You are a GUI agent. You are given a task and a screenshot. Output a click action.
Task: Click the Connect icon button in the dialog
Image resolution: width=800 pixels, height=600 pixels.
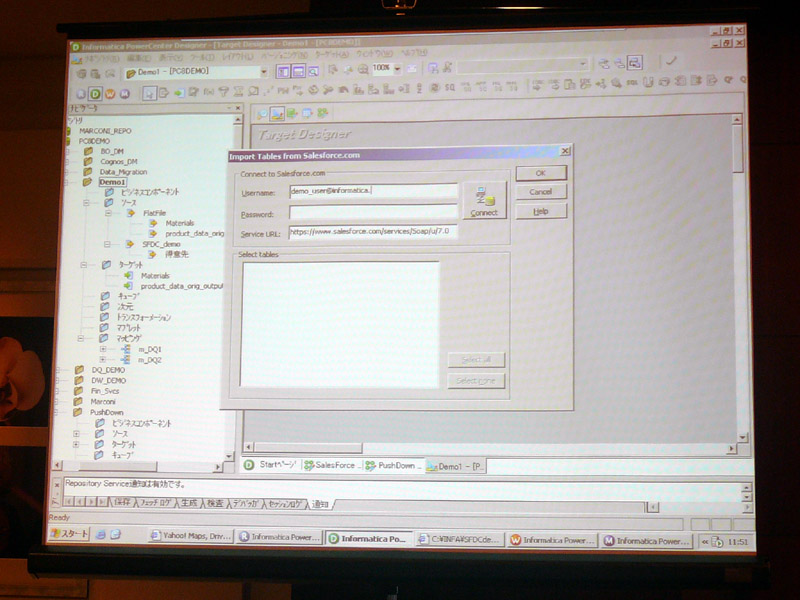tap(484, 201)
